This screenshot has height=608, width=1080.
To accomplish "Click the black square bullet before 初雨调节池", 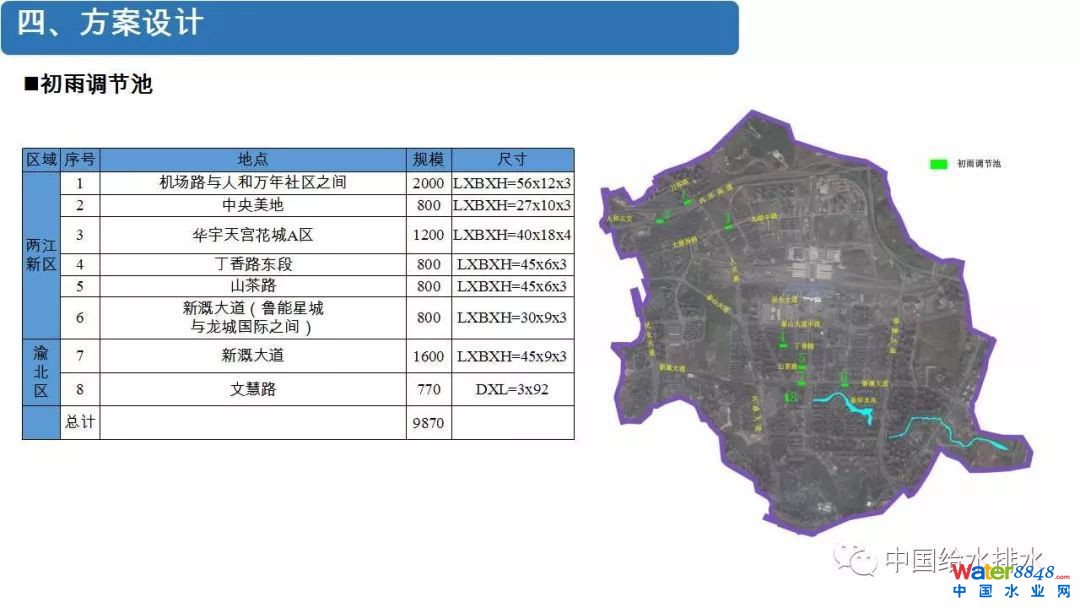I will point(30,85).
